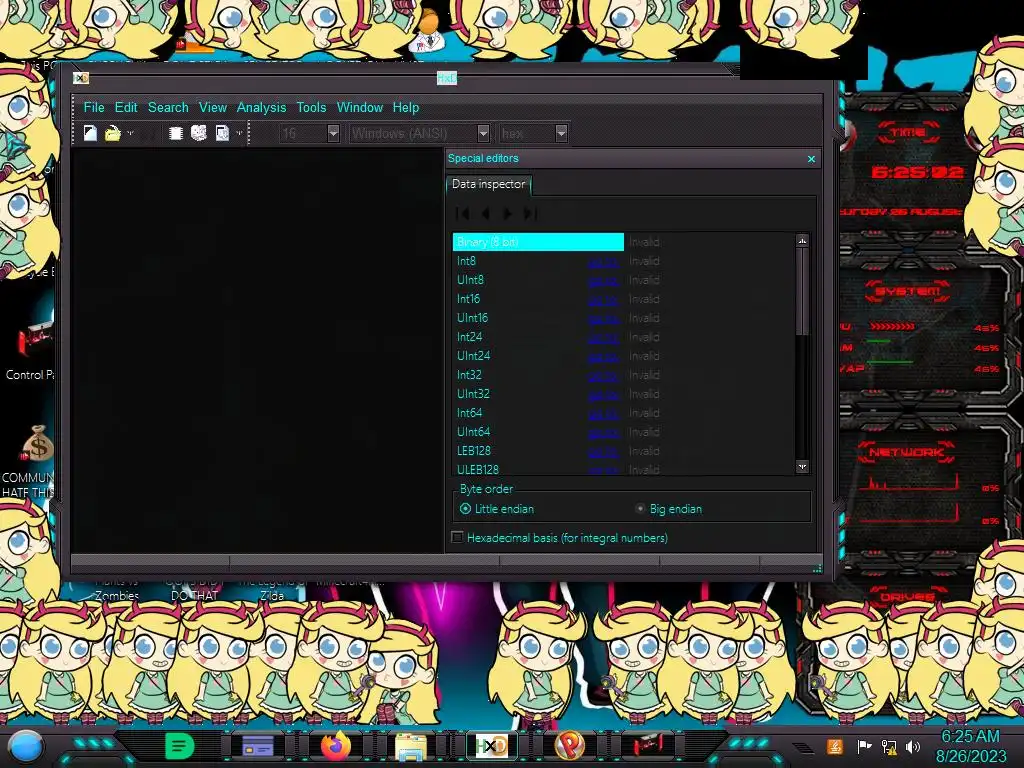
Task: Select the UInt24 row in Data inspector
Action: click(x=624, y=356)
